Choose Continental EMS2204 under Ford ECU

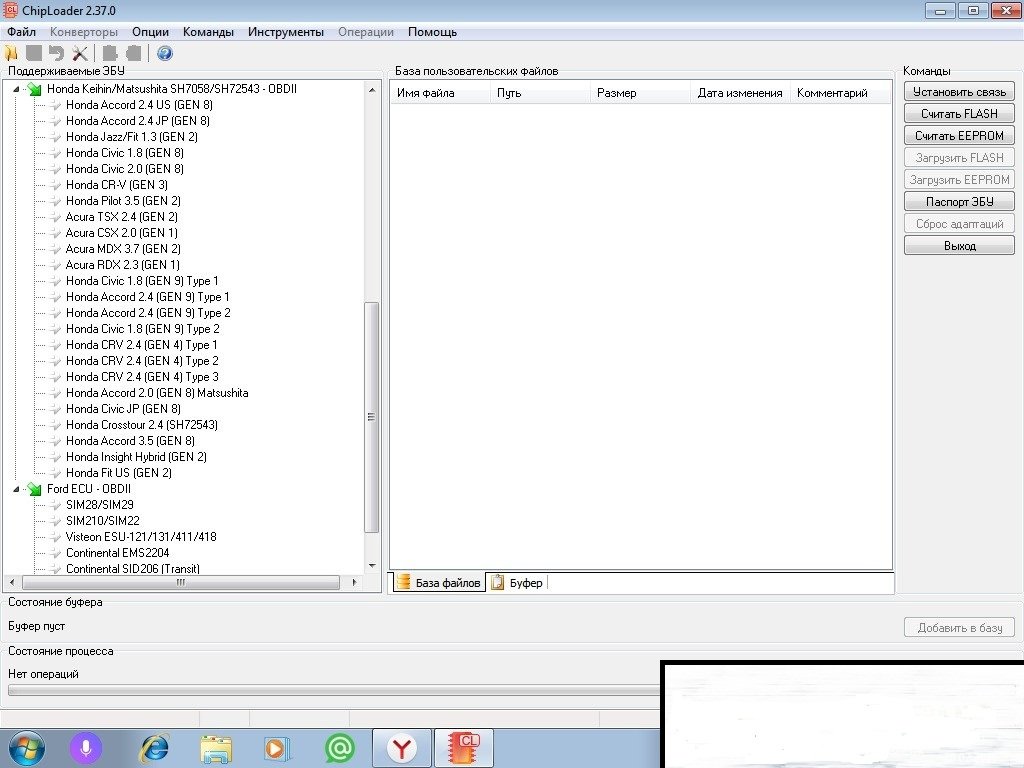click(x=117, y=553)
